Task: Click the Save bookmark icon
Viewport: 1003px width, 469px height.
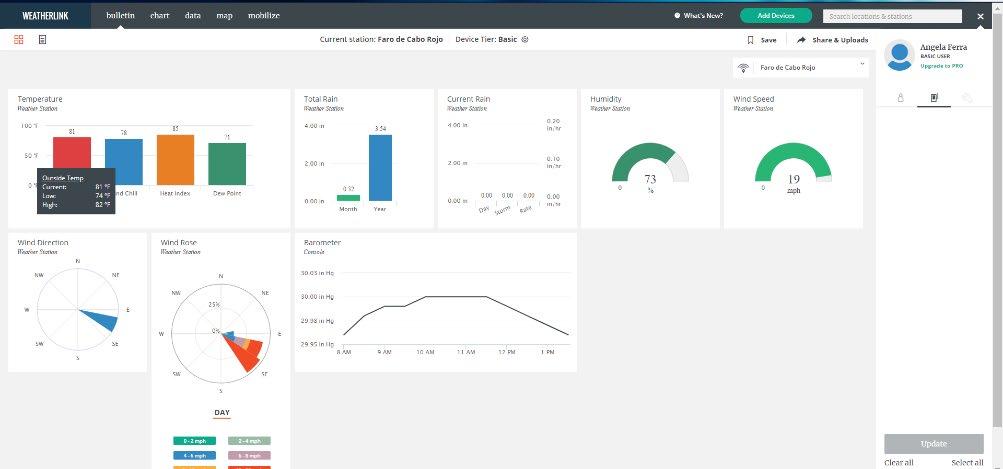Action: pyautogui.click(x=751, y=40)
